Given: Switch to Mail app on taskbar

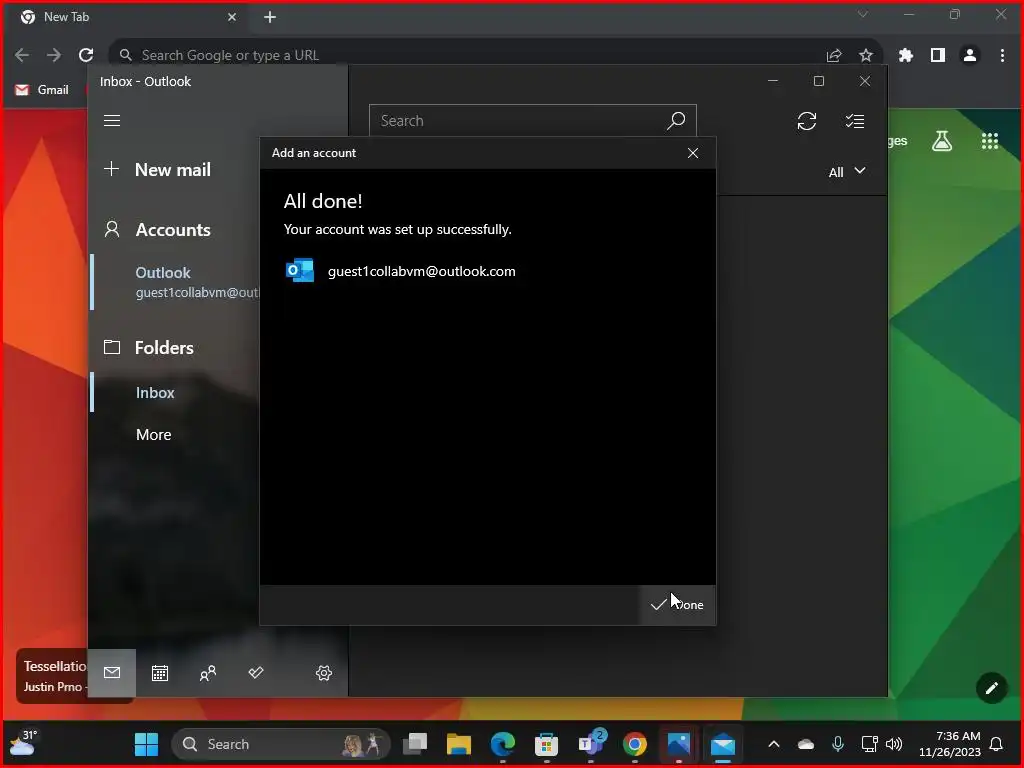Looking at the screenshot, I should click(x=723, y=744).
